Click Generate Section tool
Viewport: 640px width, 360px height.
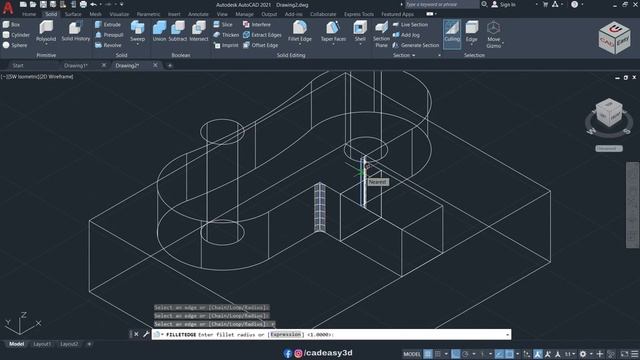[416, 45]
